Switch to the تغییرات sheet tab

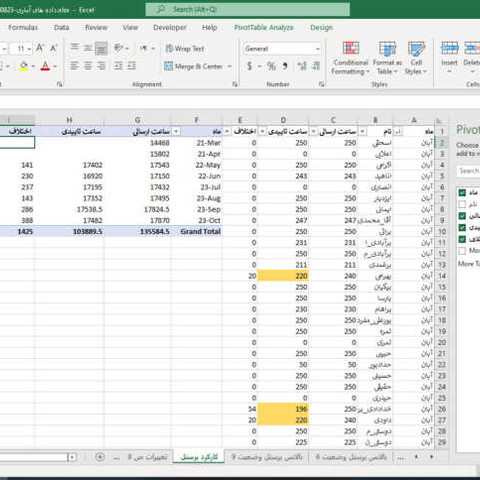pos(147,457)
